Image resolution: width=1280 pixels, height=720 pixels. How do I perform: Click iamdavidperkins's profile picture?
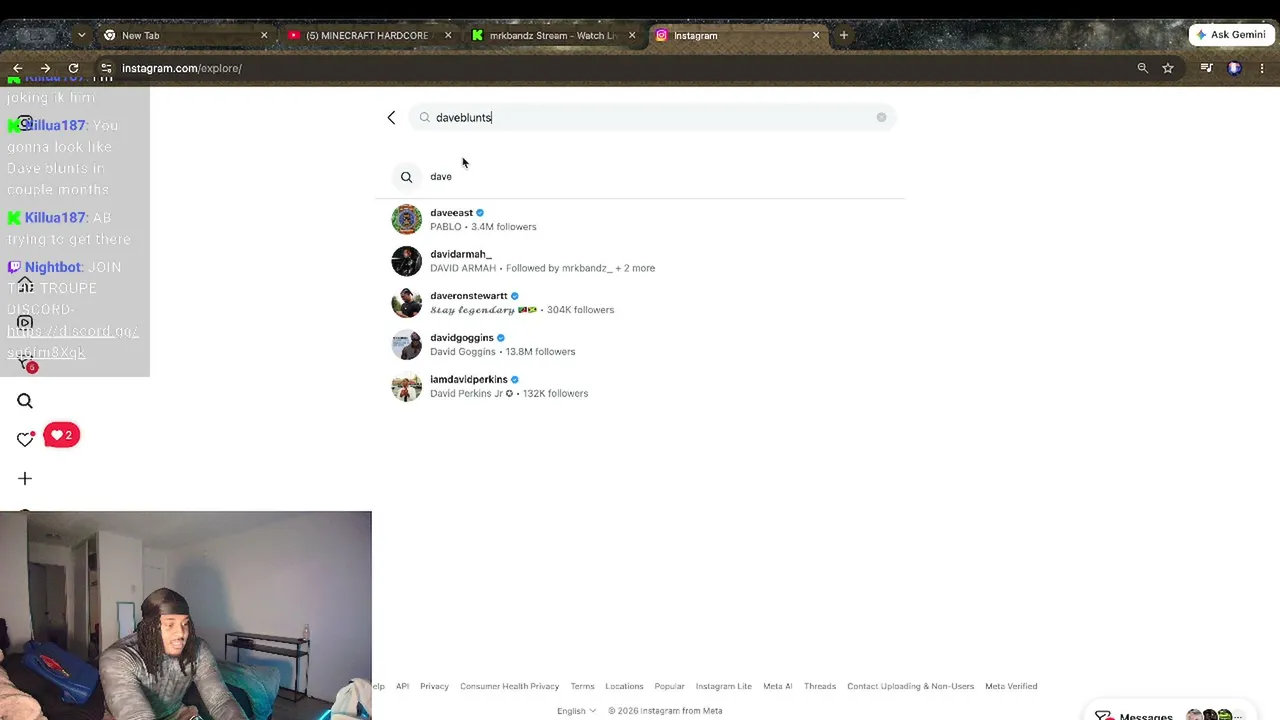(406, 386)
